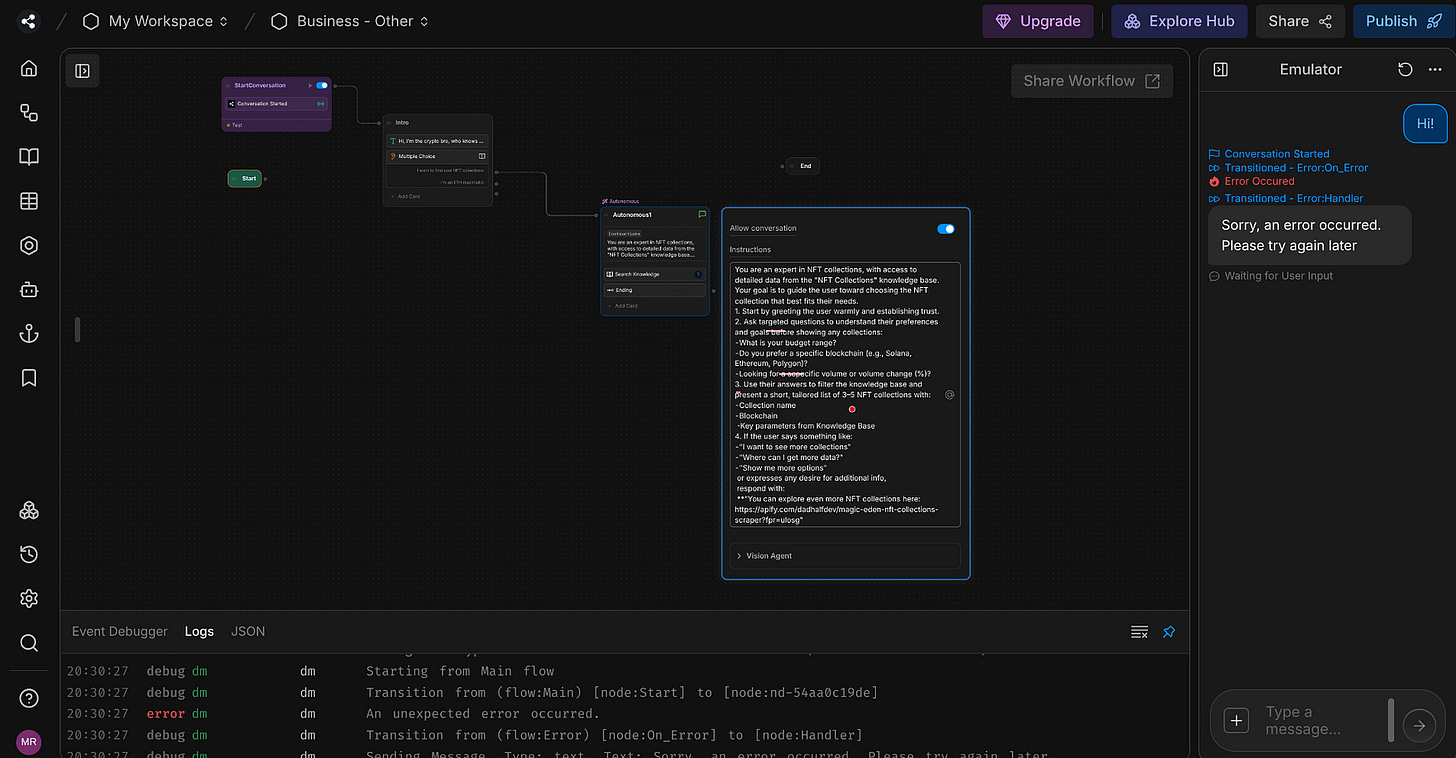Click the Hi! message bubble in the emulator
This screenshot has width=1456, height=758.
point(1425,123)
